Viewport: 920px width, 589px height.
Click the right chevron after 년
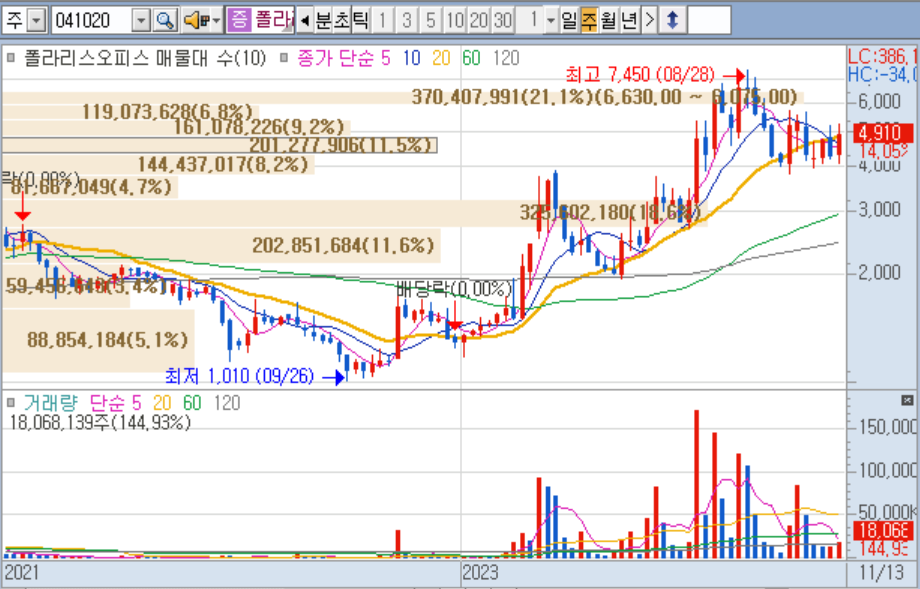pos(649,21)
